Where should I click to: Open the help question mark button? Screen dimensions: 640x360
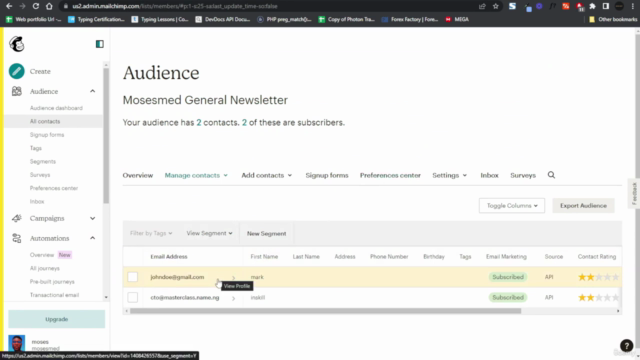627,346
